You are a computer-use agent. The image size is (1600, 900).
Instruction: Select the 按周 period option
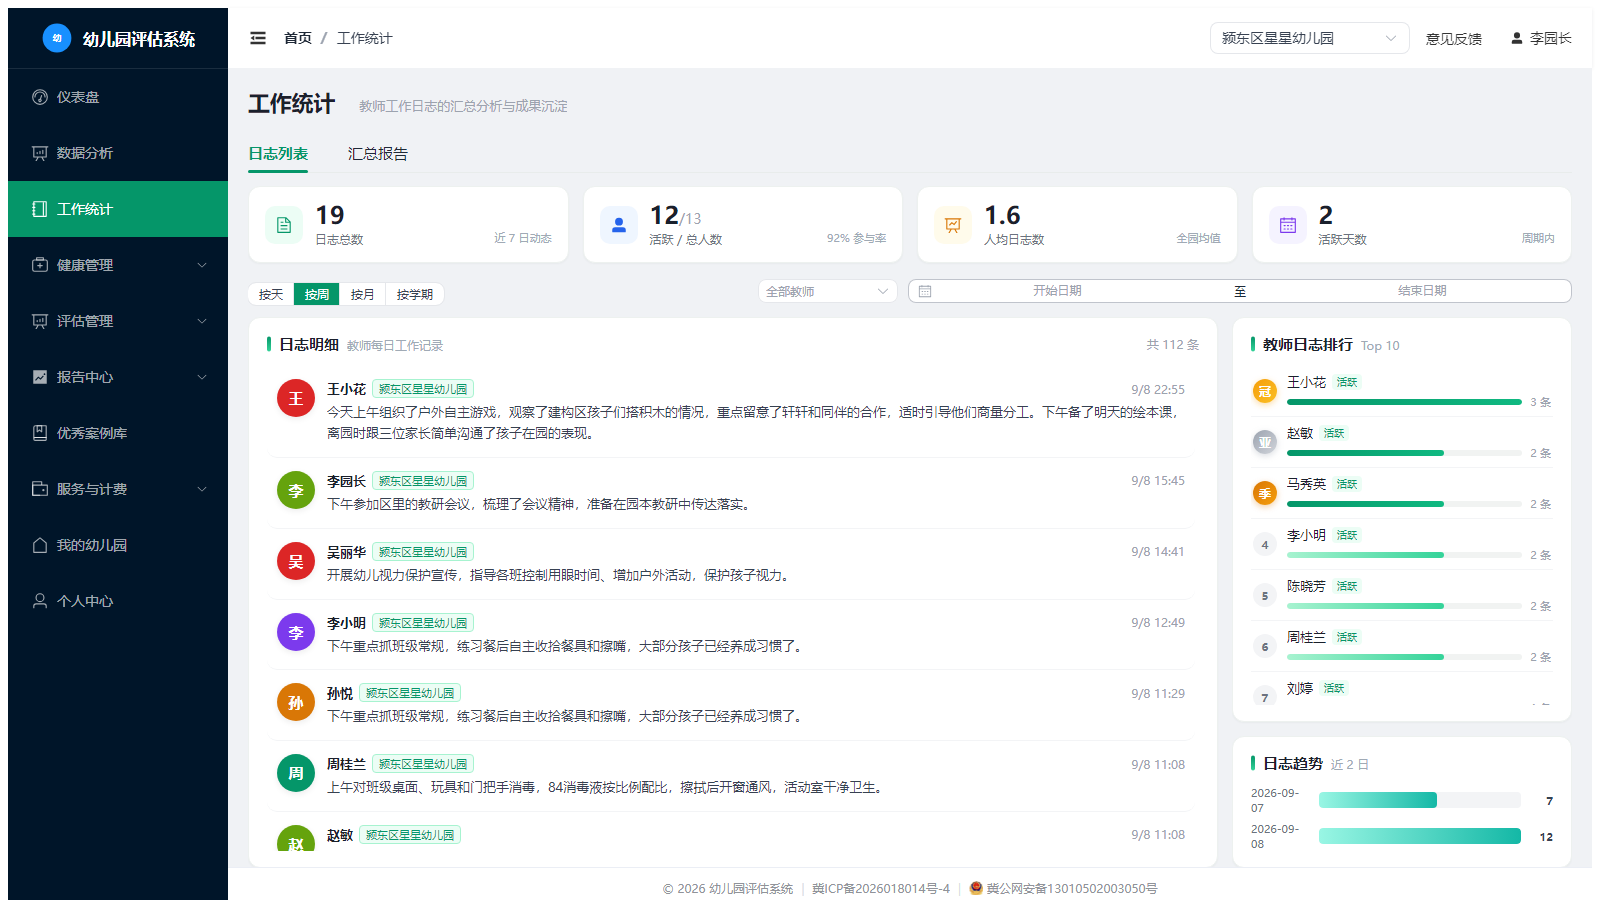[317, 294]
